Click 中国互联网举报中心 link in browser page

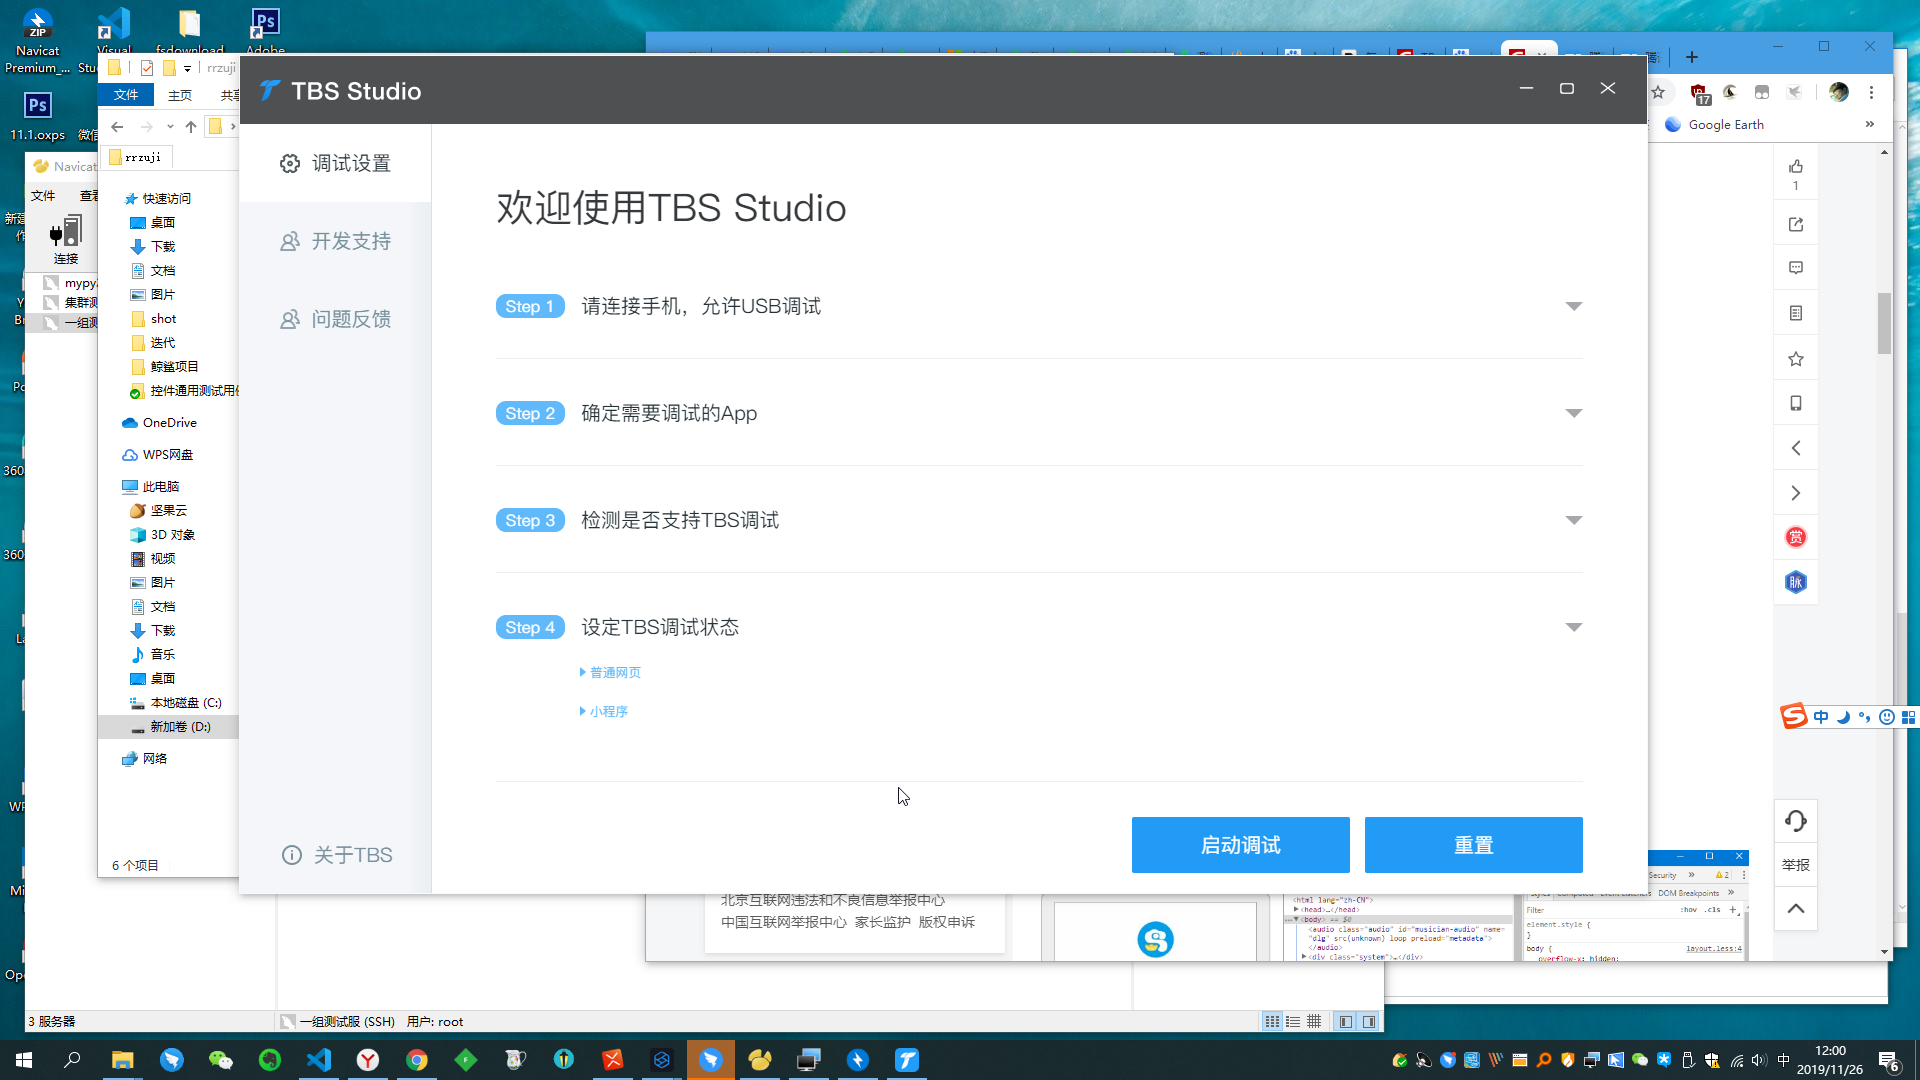(x=784, y=922)
